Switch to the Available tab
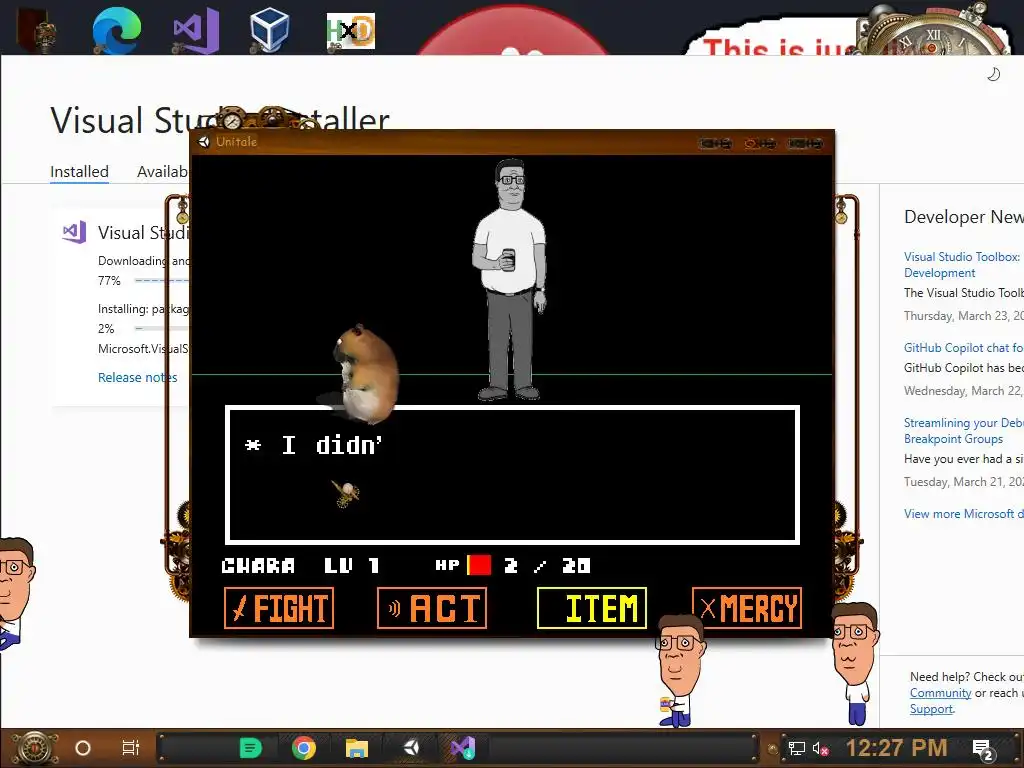 click(163, 172)
